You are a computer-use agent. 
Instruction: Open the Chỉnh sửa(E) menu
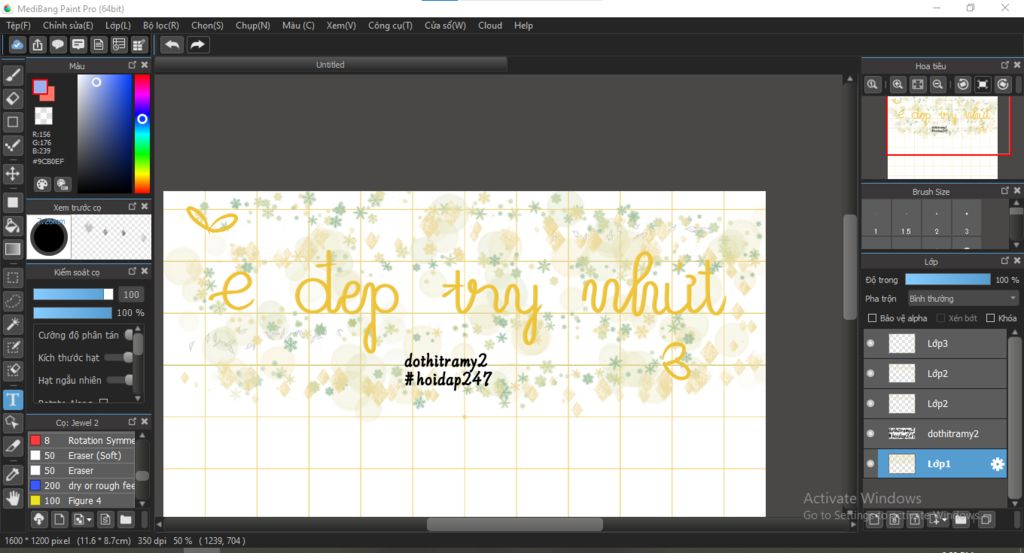68,25
